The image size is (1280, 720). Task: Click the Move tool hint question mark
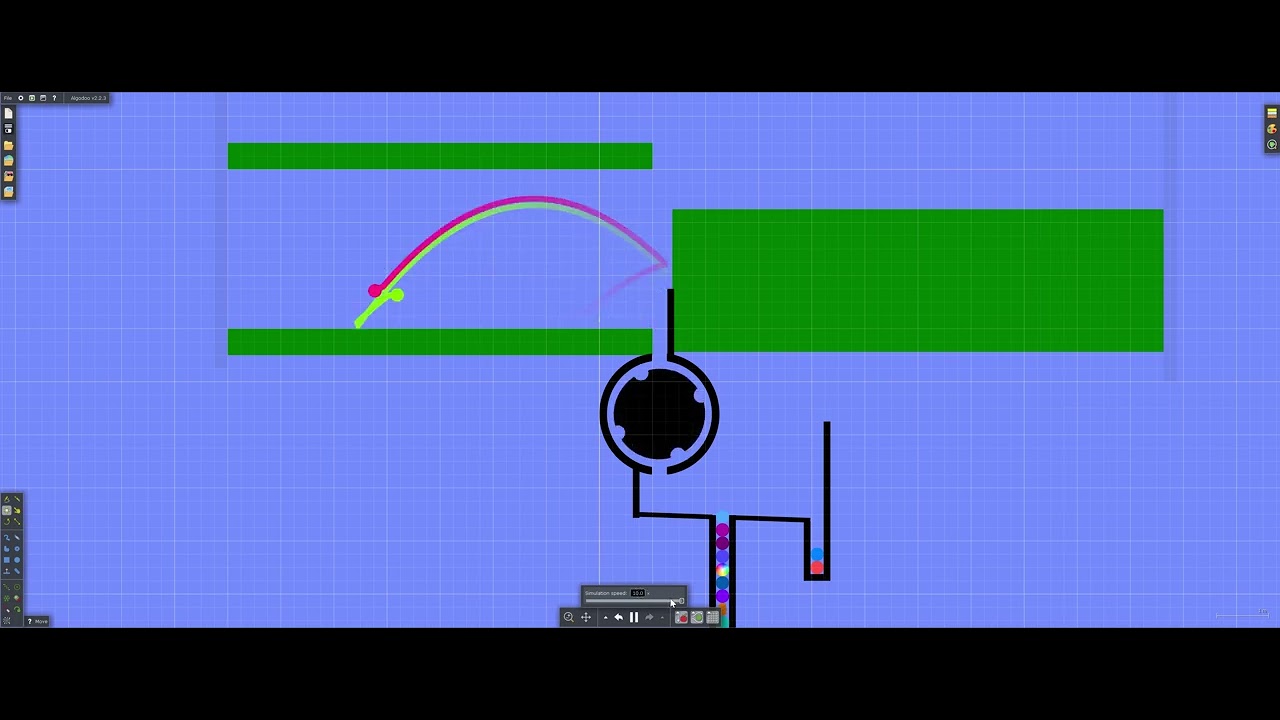pos(30,621)
